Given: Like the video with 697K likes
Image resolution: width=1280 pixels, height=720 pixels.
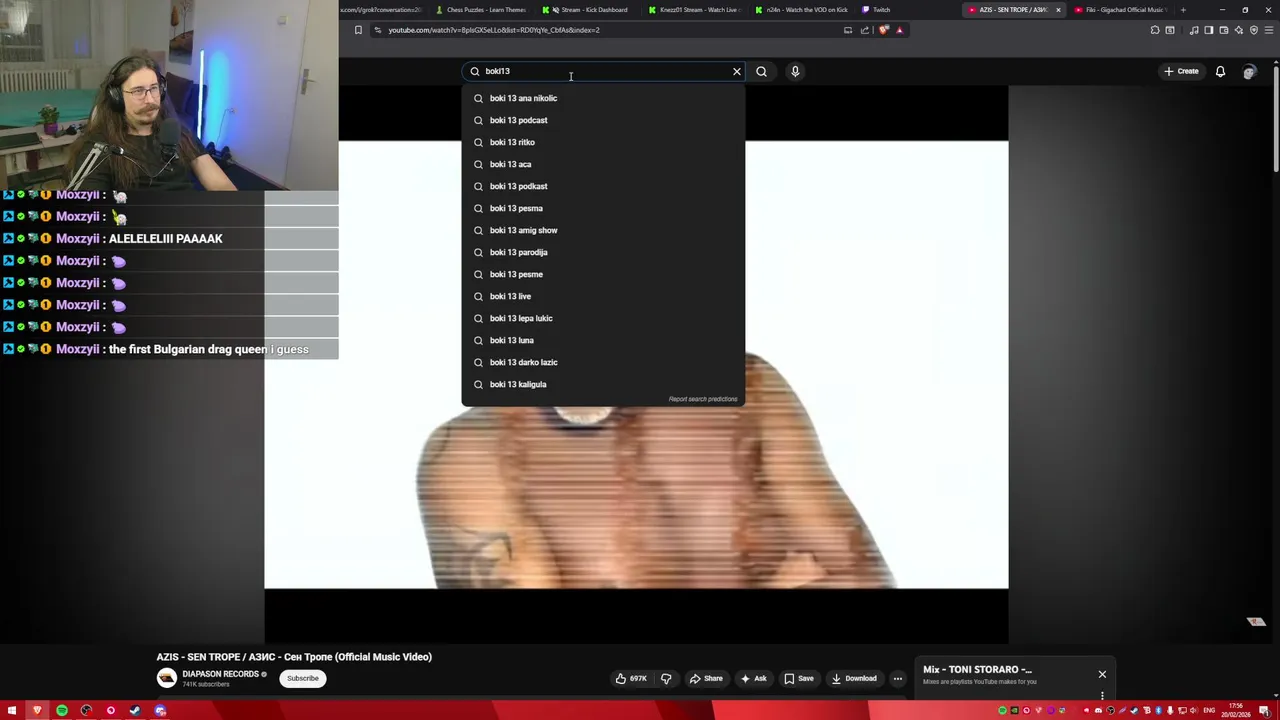Looking at the screenshot, I should click(x=631, y=678).
